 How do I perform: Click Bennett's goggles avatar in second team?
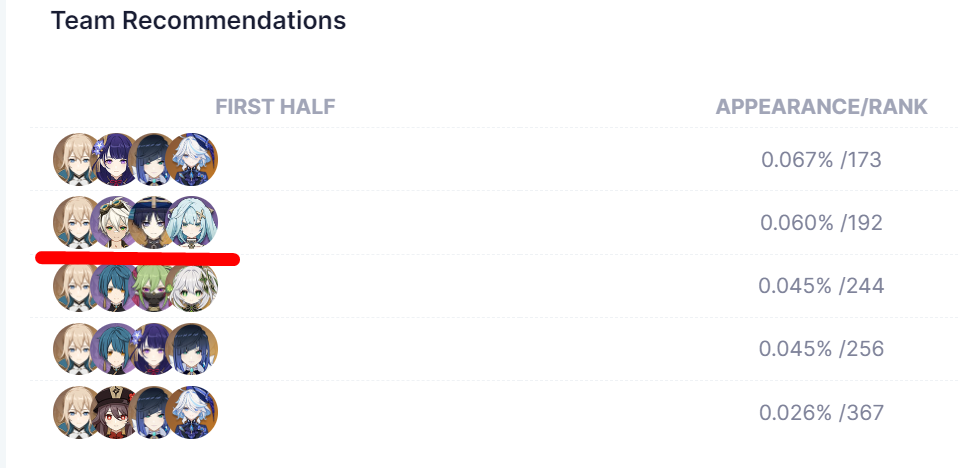(116, 222)
